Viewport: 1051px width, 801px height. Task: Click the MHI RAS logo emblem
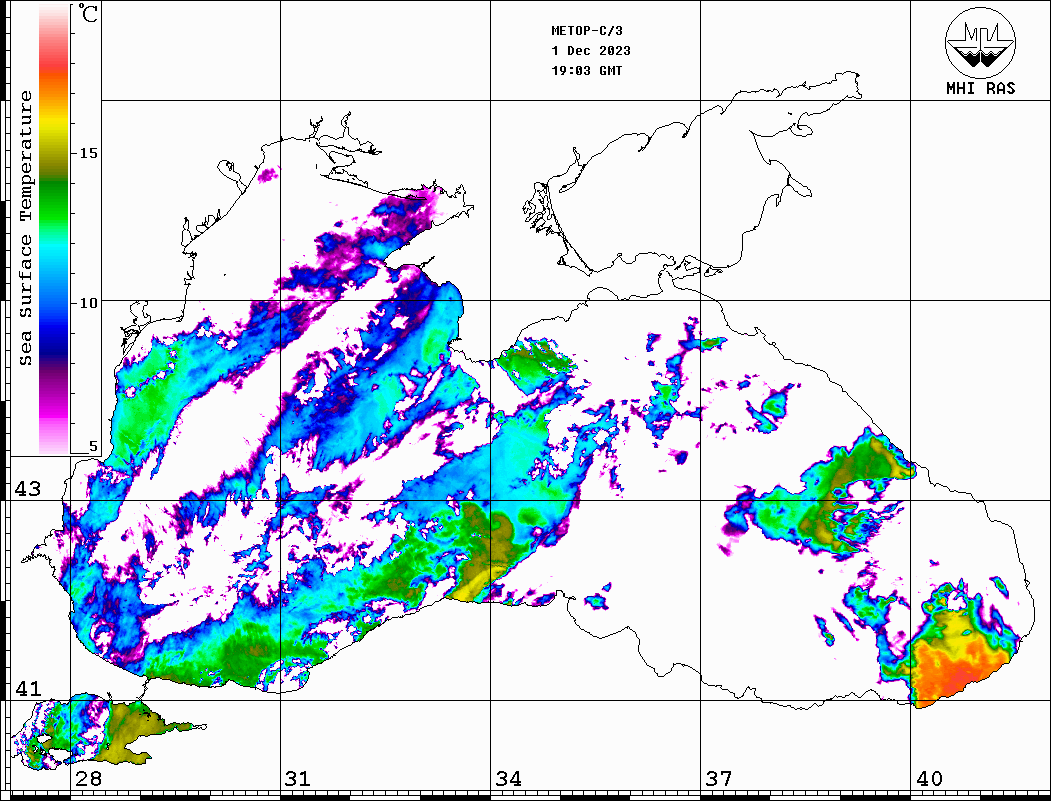click(980, 42)
